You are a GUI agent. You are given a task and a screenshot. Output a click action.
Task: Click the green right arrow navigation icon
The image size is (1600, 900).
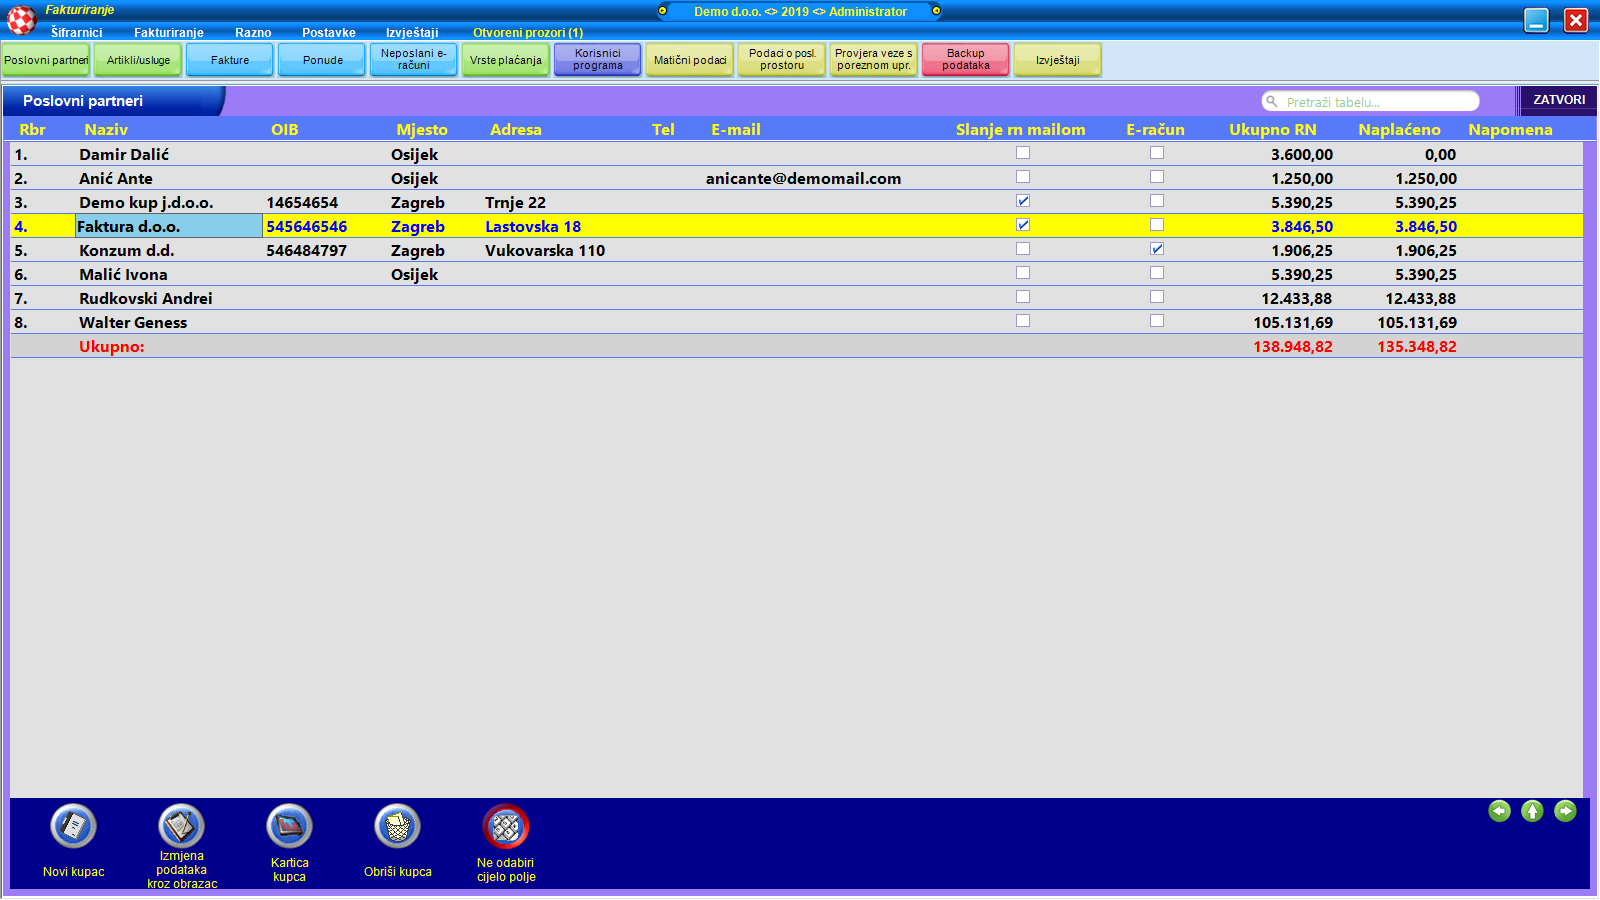click(1565, 811)
